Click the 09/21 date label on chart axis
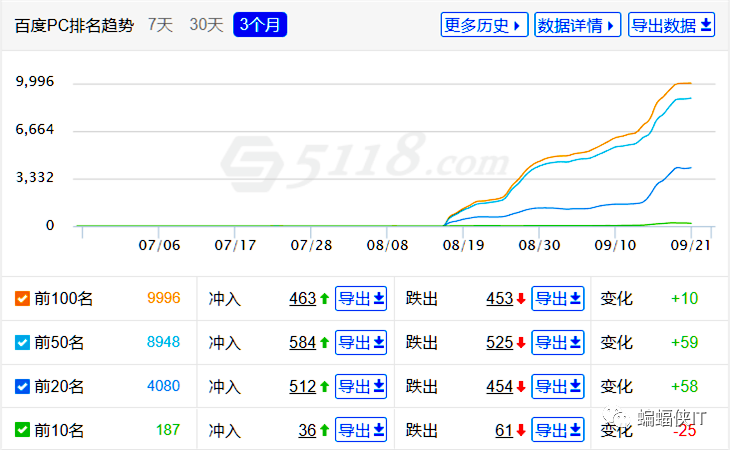 click(690, 245)
